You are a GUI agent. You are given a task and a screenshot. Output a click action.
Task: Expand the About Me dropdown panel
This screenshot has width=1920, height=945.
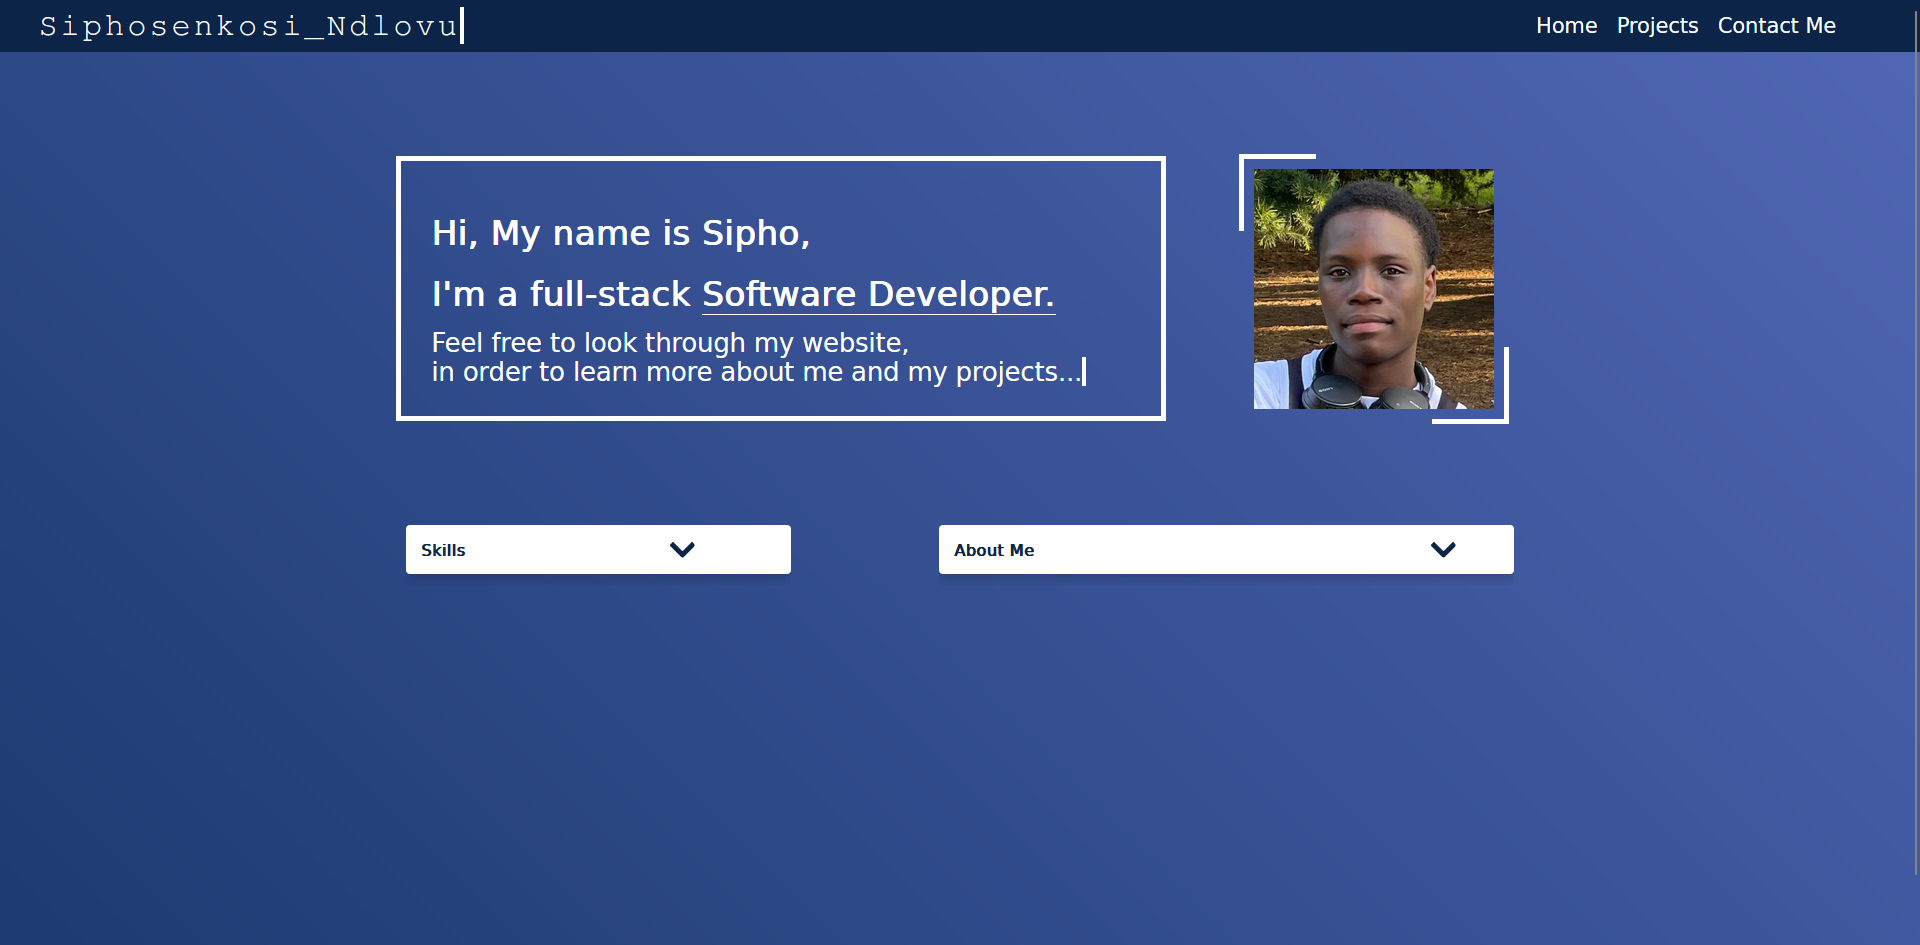1226,549
